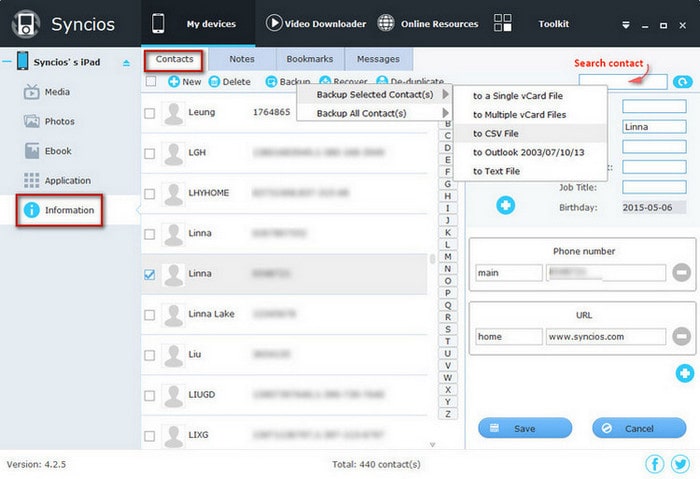Click New contact button
The height and width of the screenshot is (479, 700).
[184, 82]
